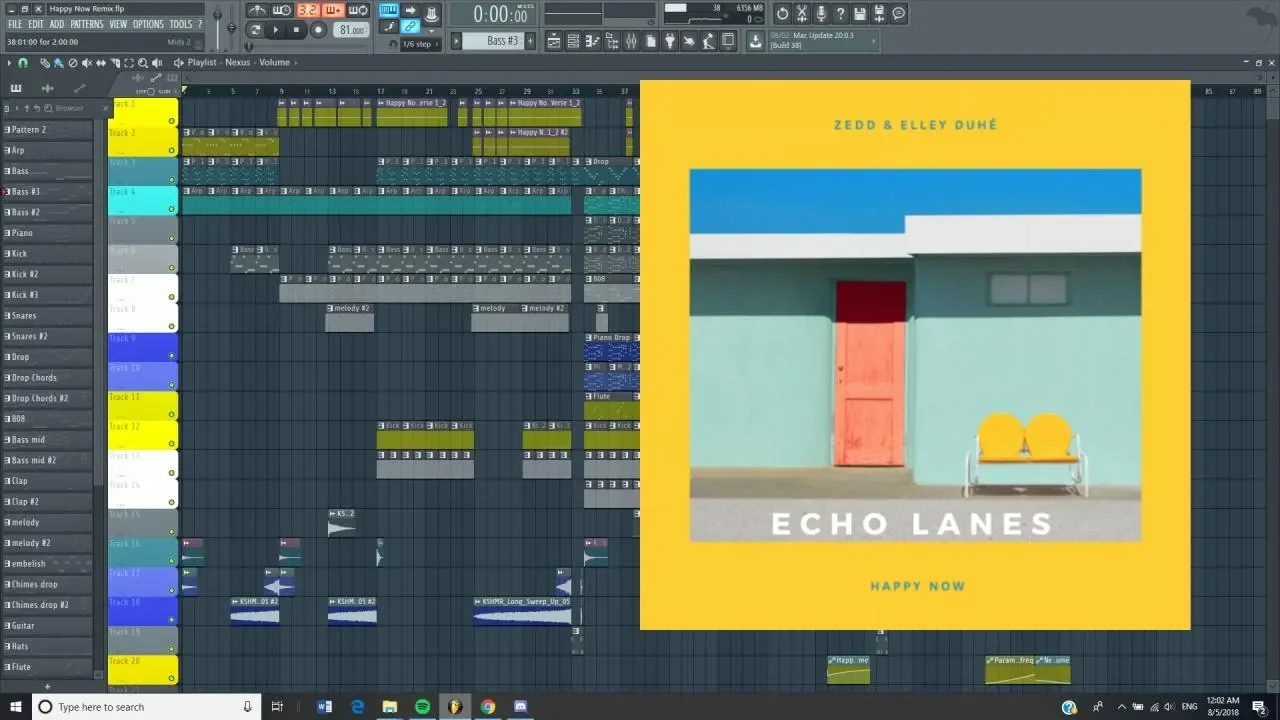Select the Chimes drop pattern in the picker

(47, 585)
